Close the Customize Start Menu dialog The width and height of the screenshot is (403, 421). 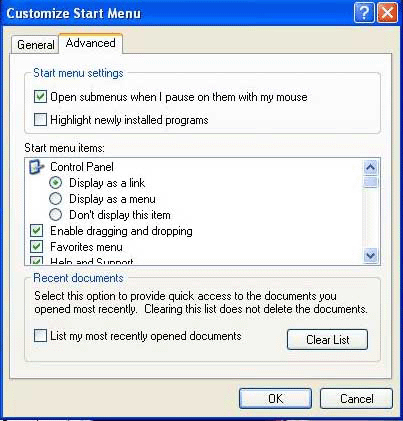387,13
